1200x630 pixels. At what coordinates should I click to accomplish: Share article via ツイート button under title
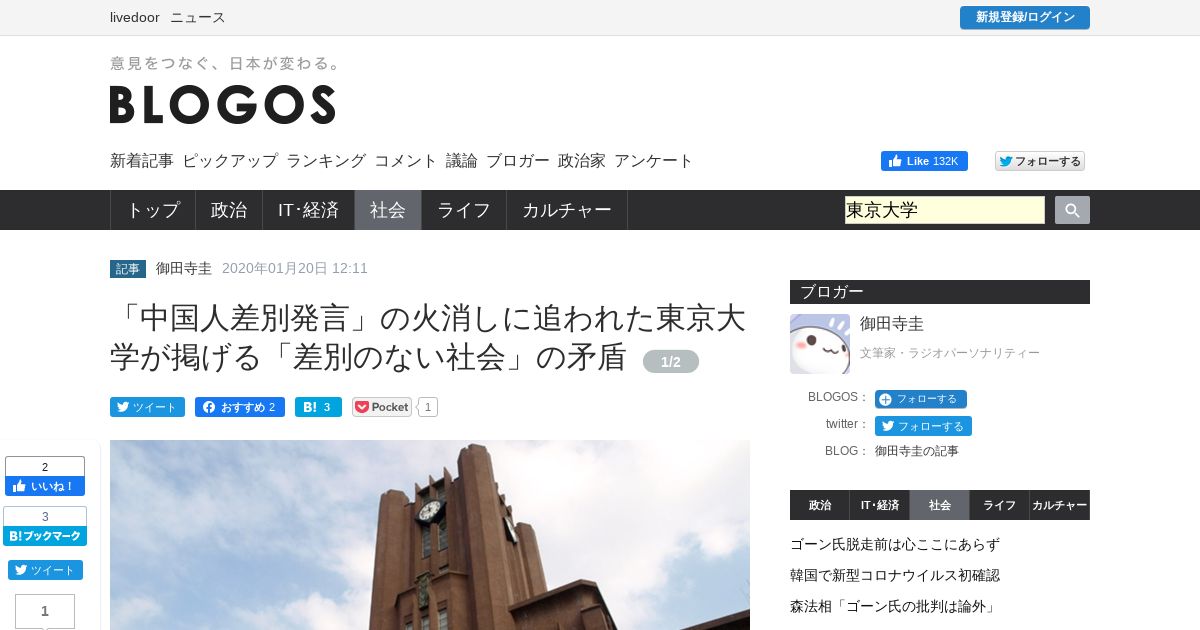point(147,407)
